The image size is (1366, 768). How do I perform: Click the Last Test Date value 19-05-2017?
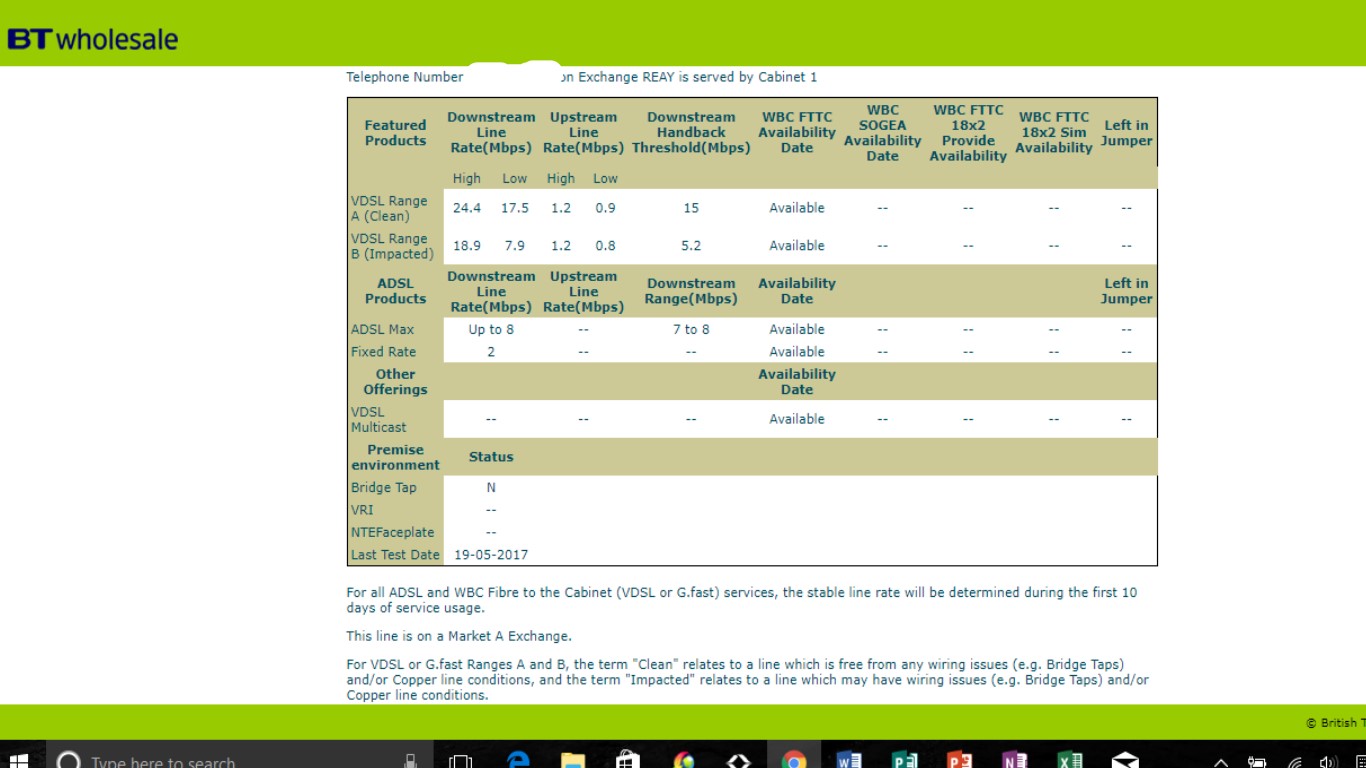pos(491,555)
